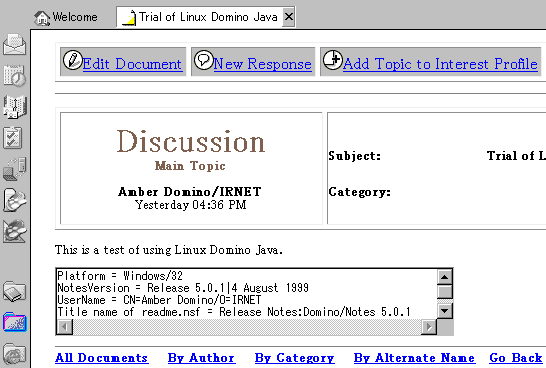Click the text box scroll left arrow

(x=65, y=327)
